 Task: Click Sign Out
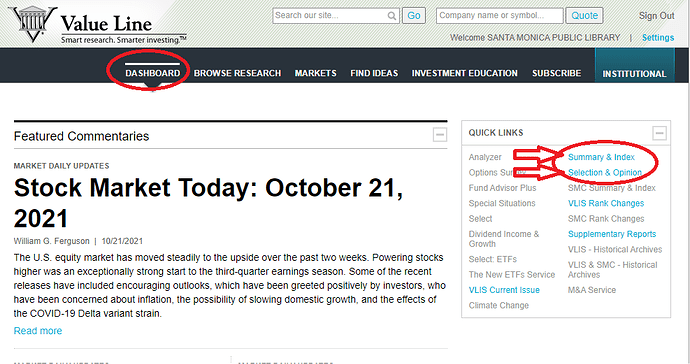click(x=657, y=16)
